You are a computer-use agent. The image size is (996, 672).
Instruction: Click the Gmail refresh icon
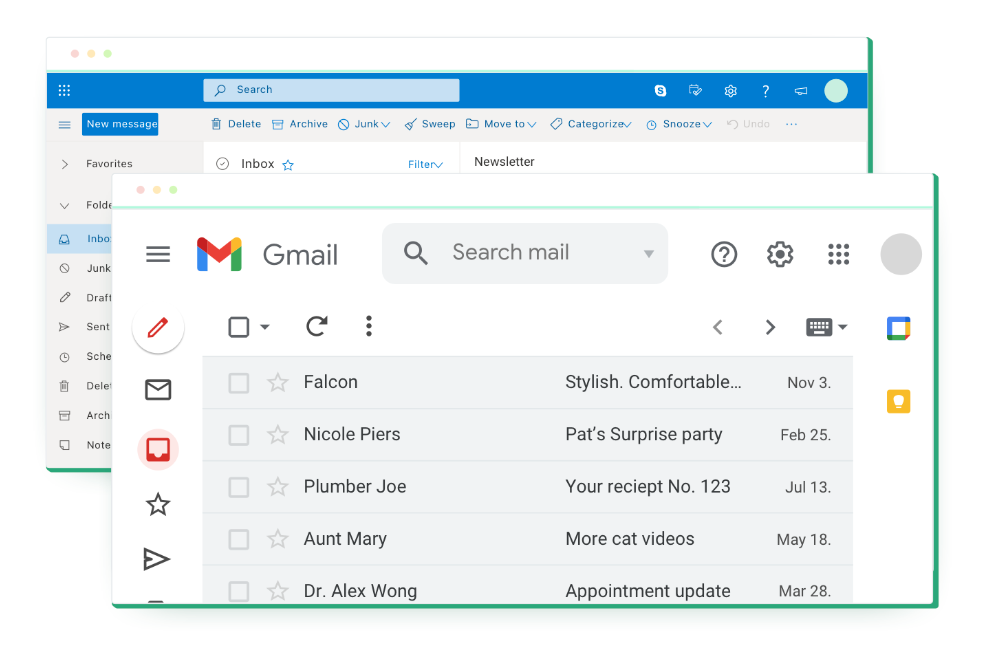coord(317,326)
